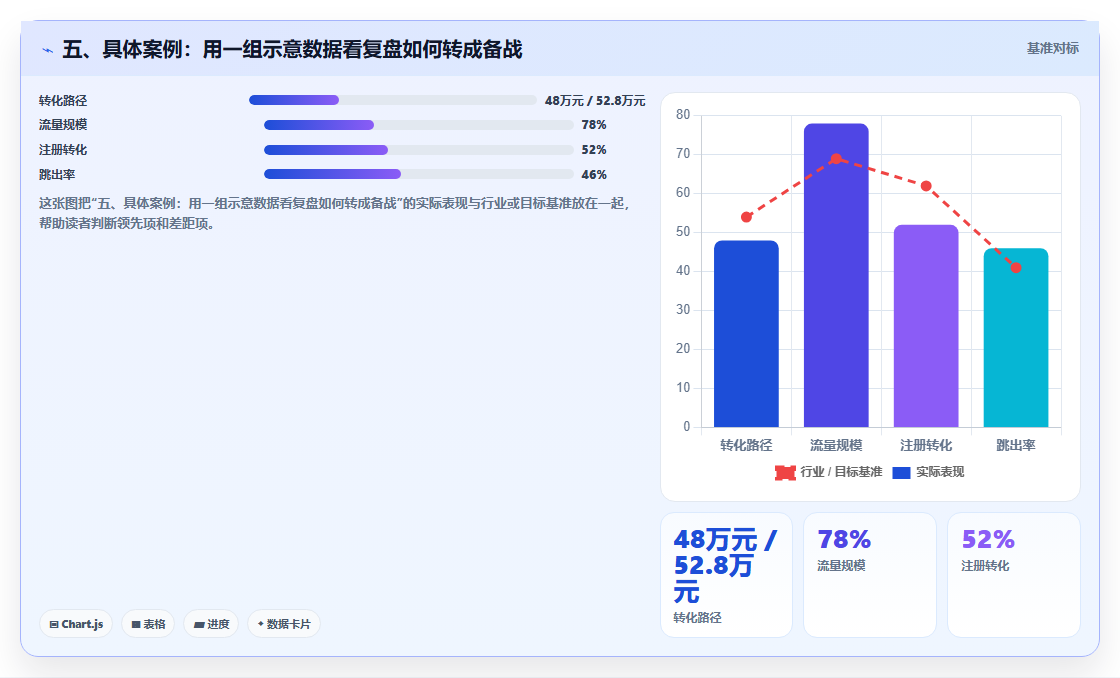Click the benchmark point above 注册转化 bar

coord(926,186)
